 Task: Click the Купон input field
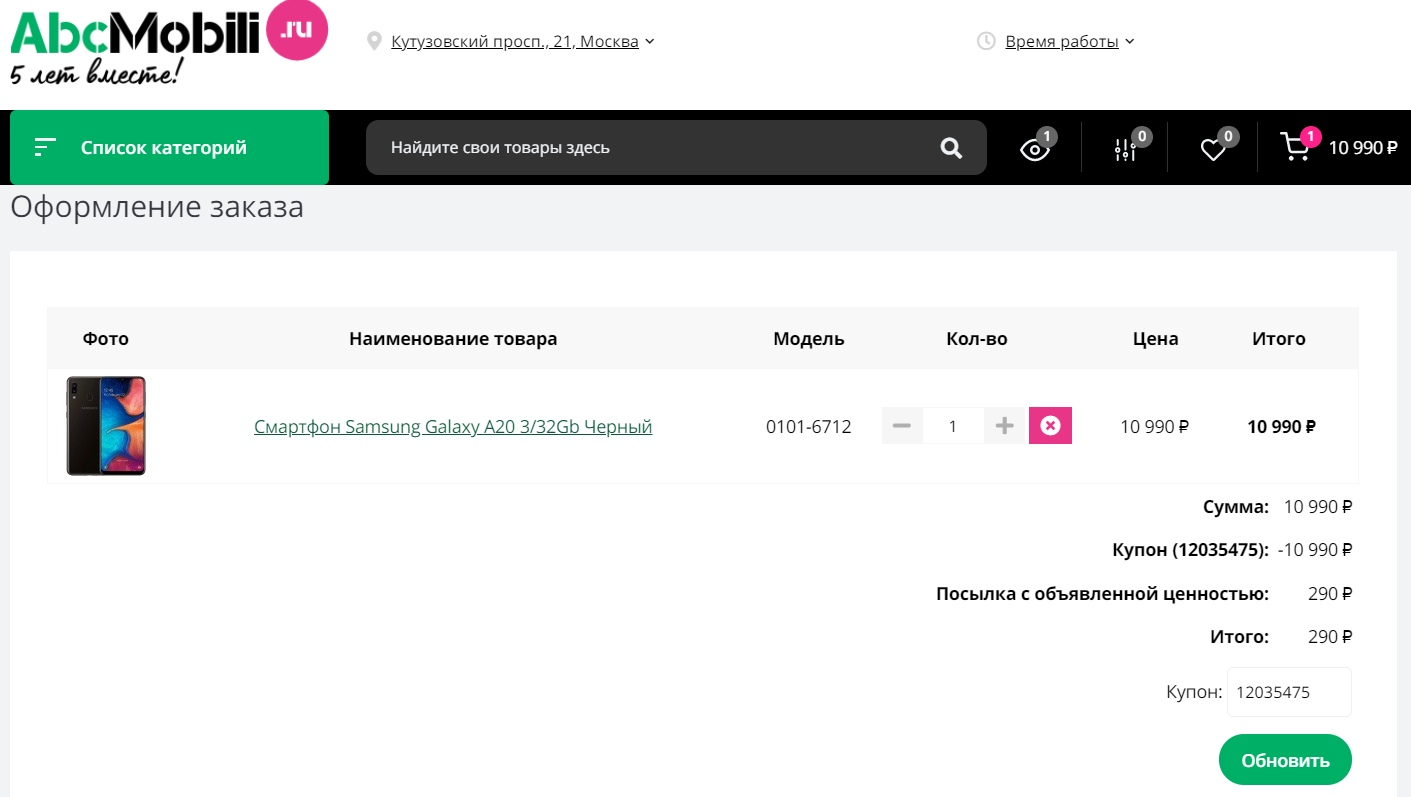point(1289,692)
